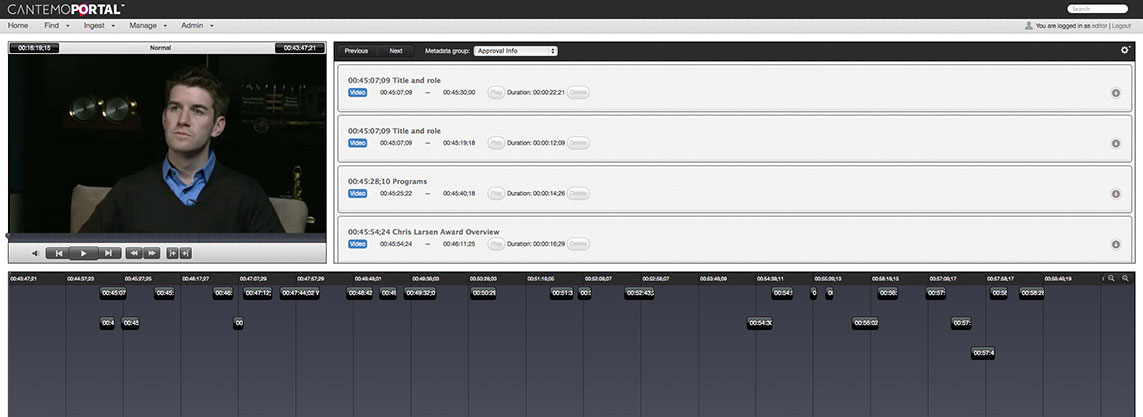The image size is (1143, 417).
Task: Open the gear settings menu in metadata panel
Action: pos(1125,50)
